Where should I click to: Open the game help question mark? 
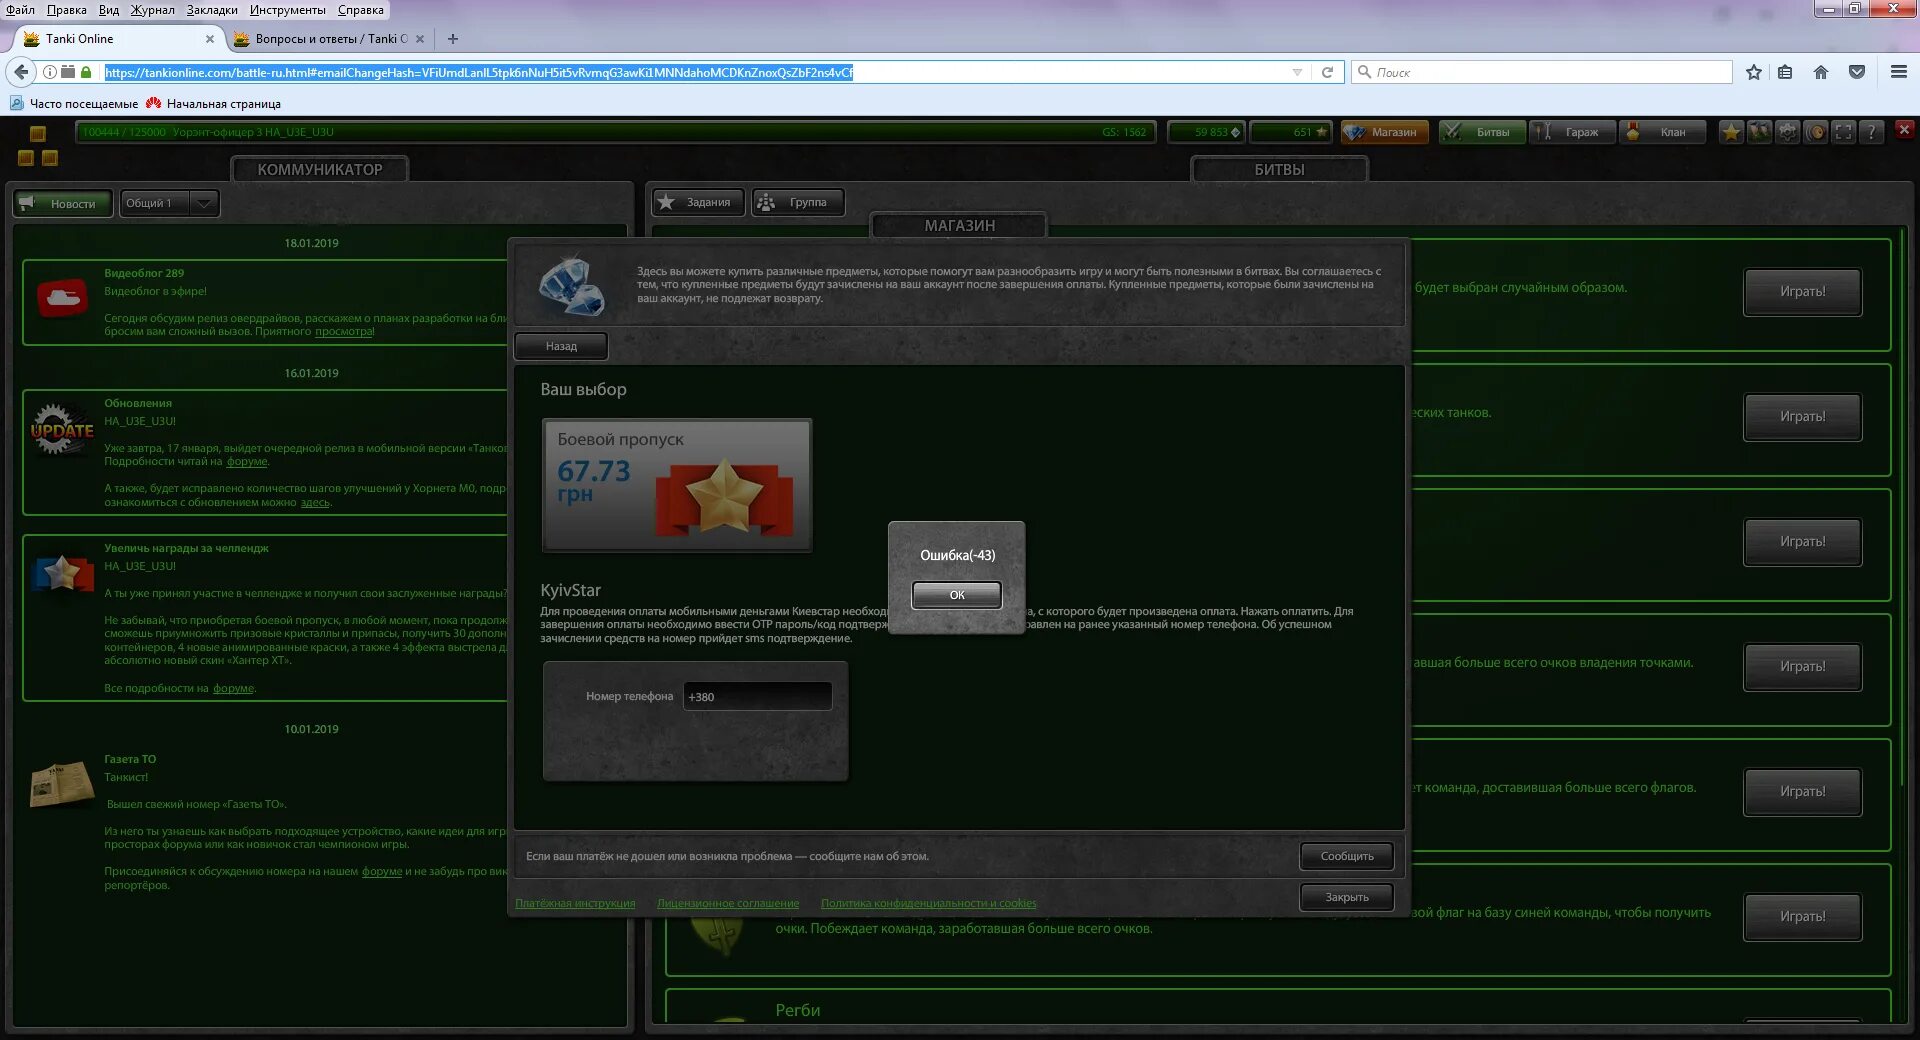tap(1871, 132)
